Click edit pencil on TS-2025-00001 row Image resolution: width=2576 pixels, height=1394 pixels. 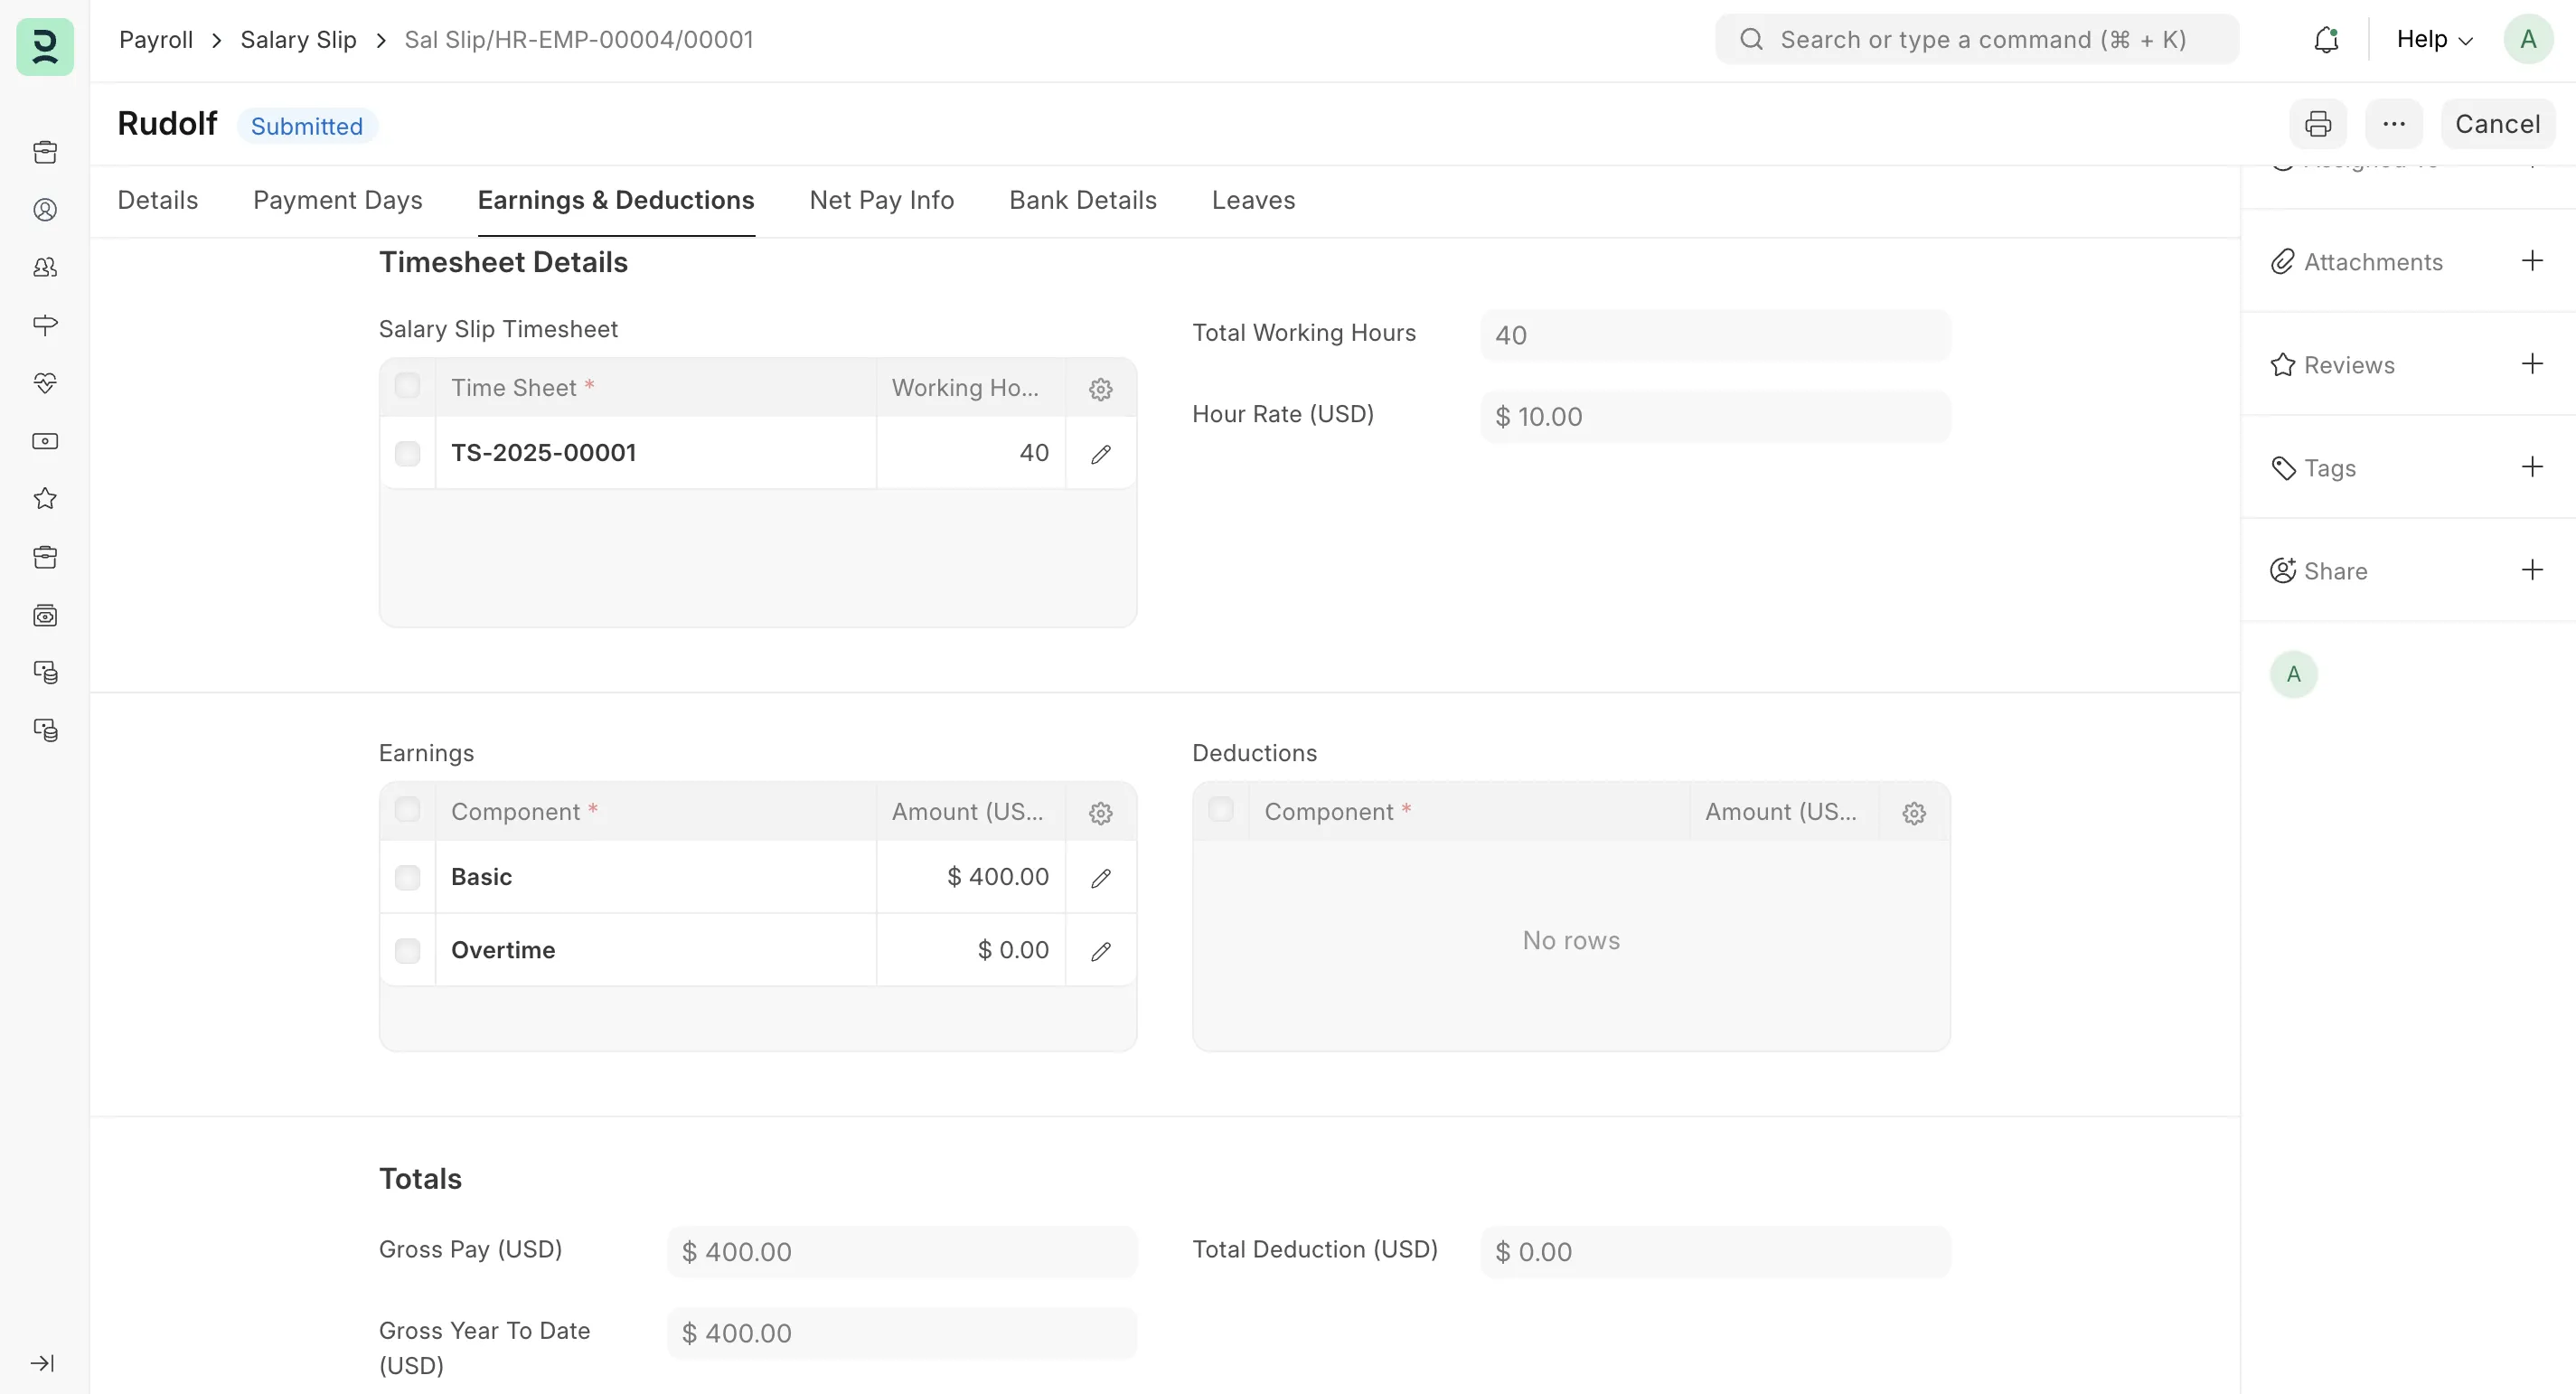1100,454
